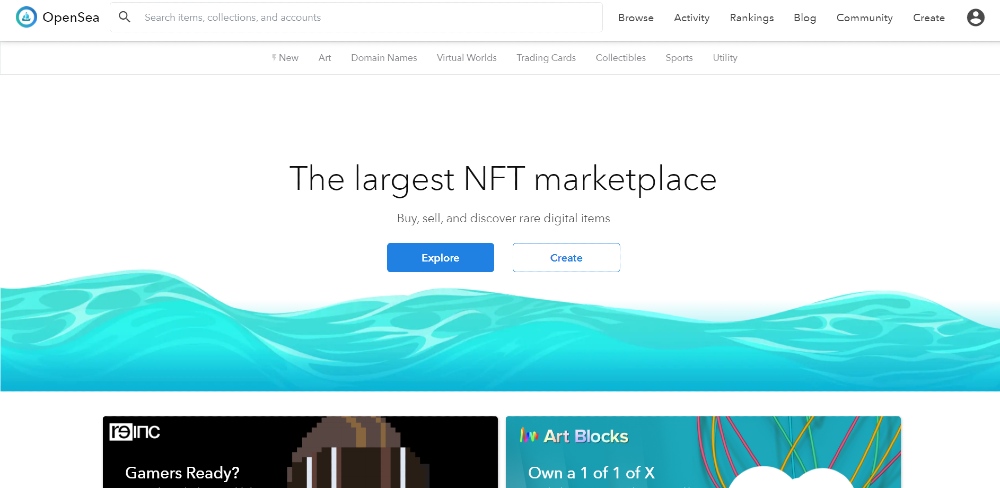The image size is (1000, 488).
Task: Open the Art Blocks Own a 1 of 1 of X banner
Action: (703, 452)
